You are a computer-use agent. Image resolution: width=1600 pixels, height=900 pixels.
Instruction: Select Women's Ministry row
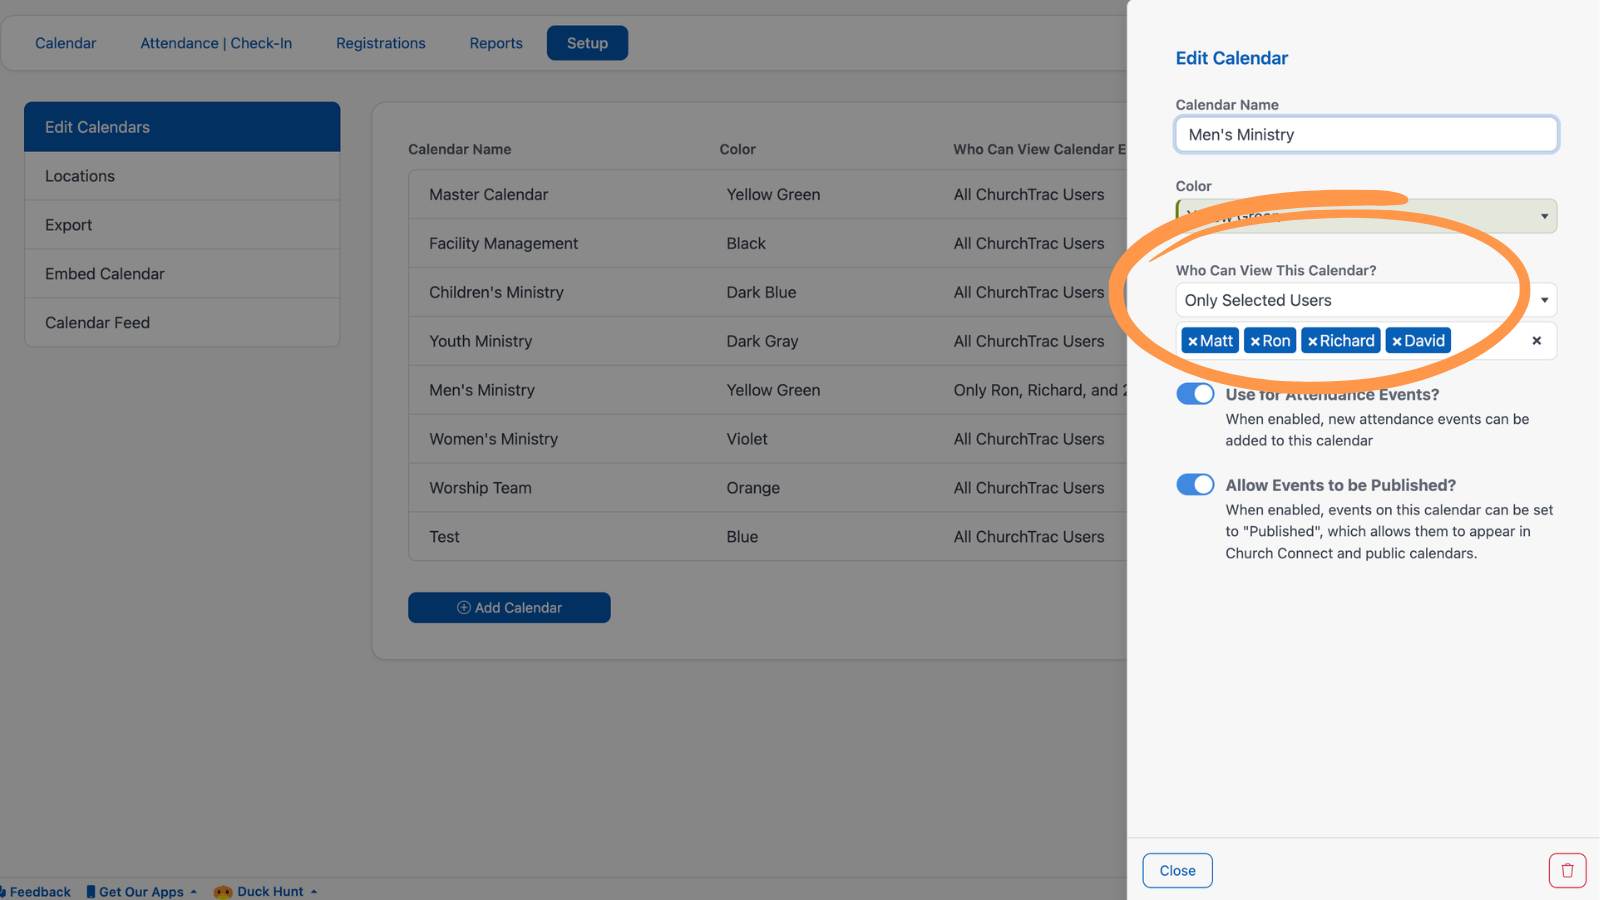click(768, 439)
